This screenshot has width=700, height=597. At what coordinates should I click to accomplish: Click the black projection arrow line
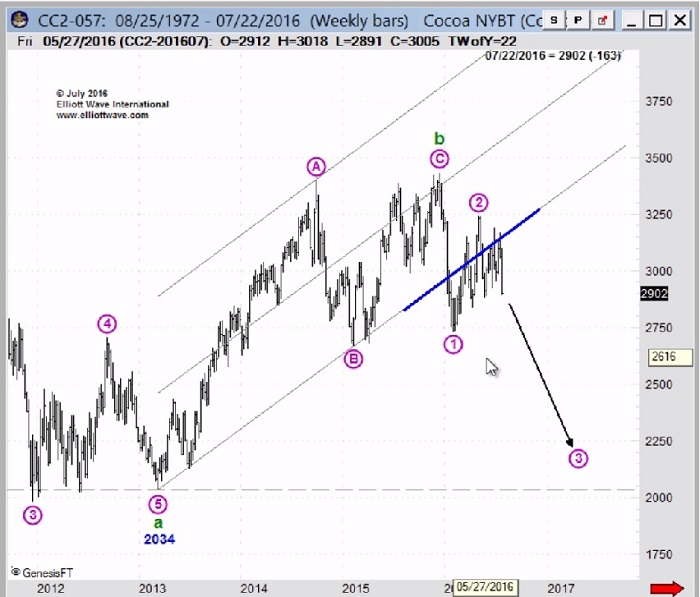click(541, 375)
